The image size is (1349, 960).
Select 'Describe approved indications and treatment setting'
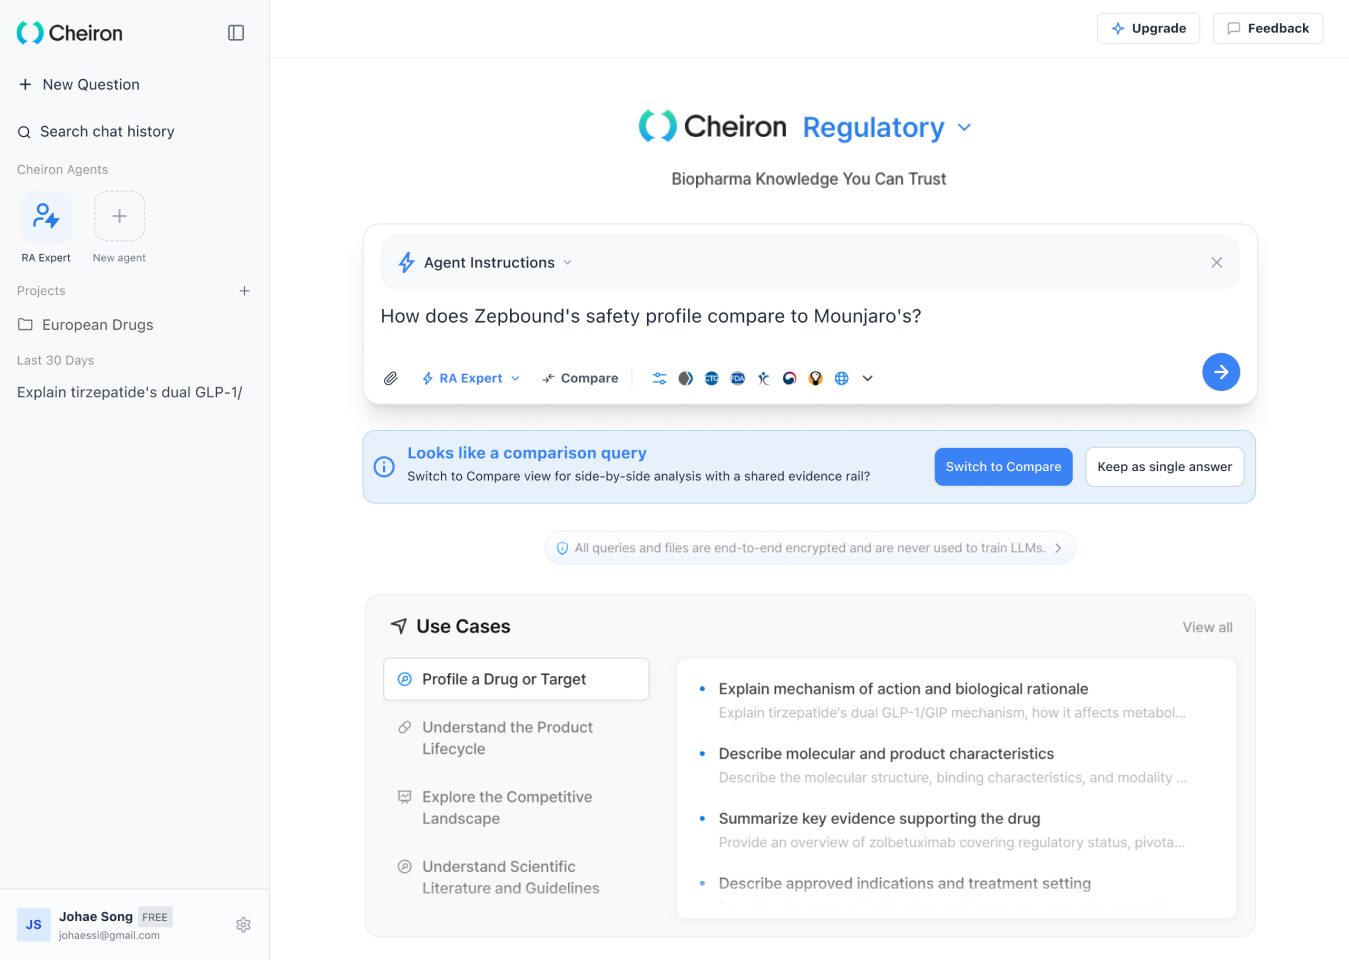[x=905, y=884]
